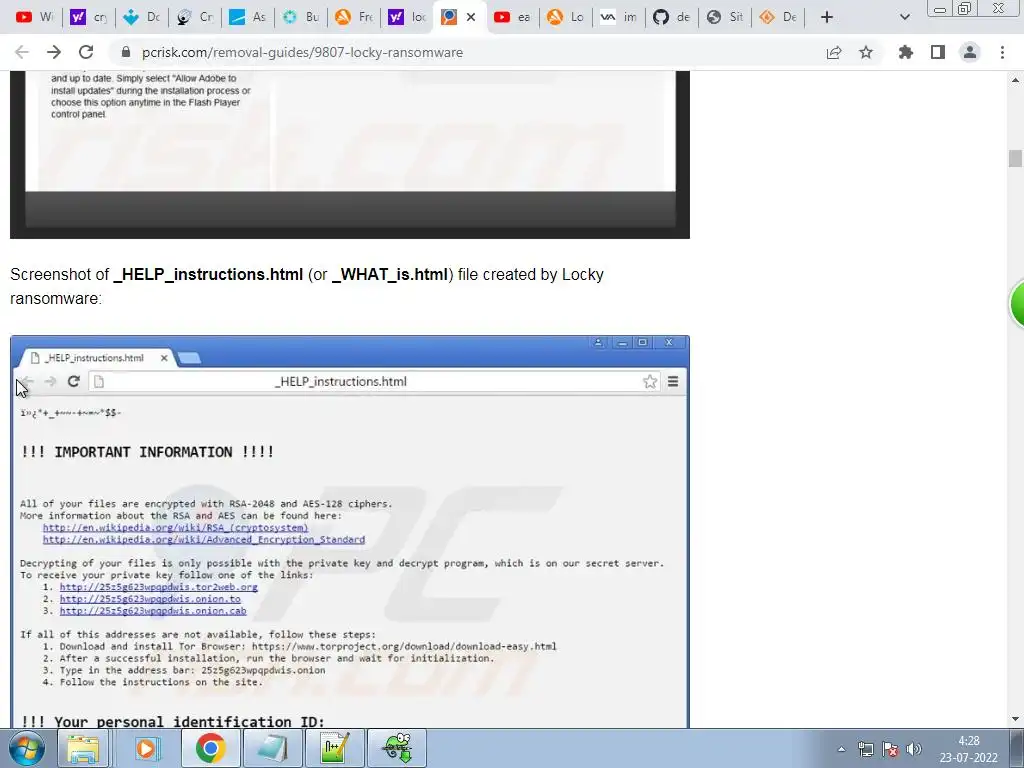1024x768 pixels.
Task: Open the notepad taskbar application
Action: pos(272,748)
